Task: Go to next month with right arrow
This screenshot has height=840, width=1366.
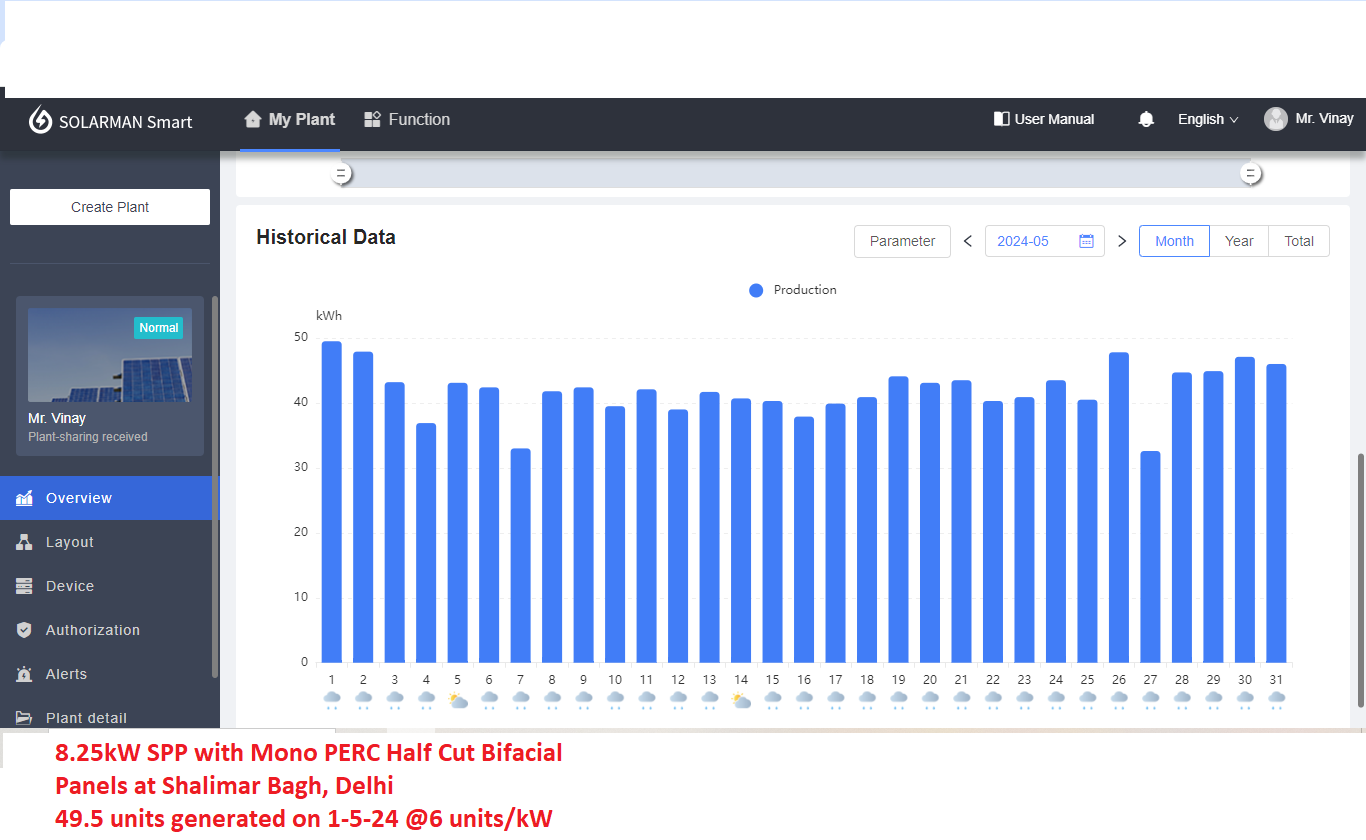Action: coord(1122,241)
